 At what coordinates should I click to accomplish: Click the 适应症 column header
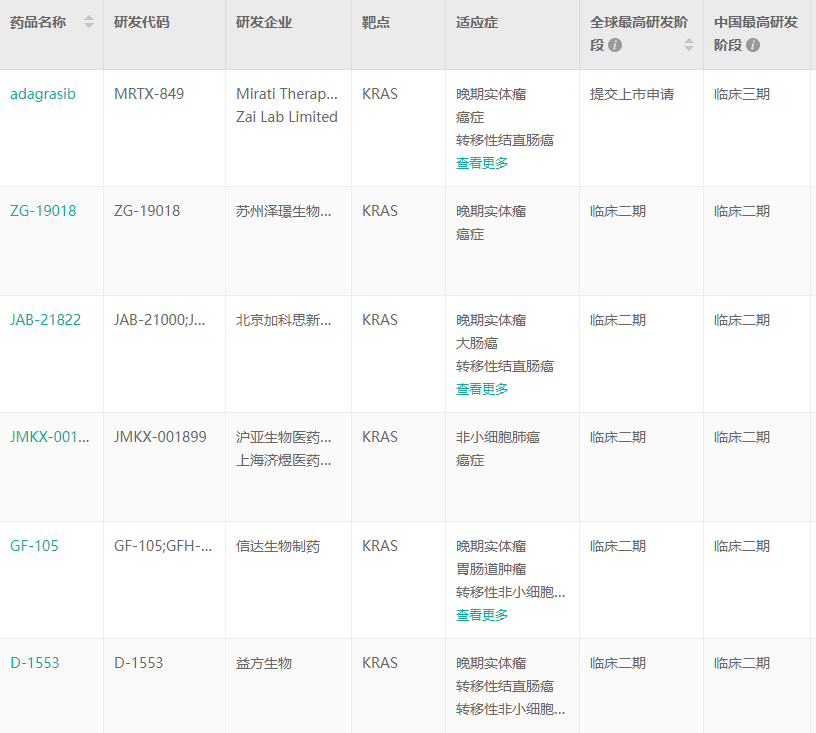[x=477, y=22]
